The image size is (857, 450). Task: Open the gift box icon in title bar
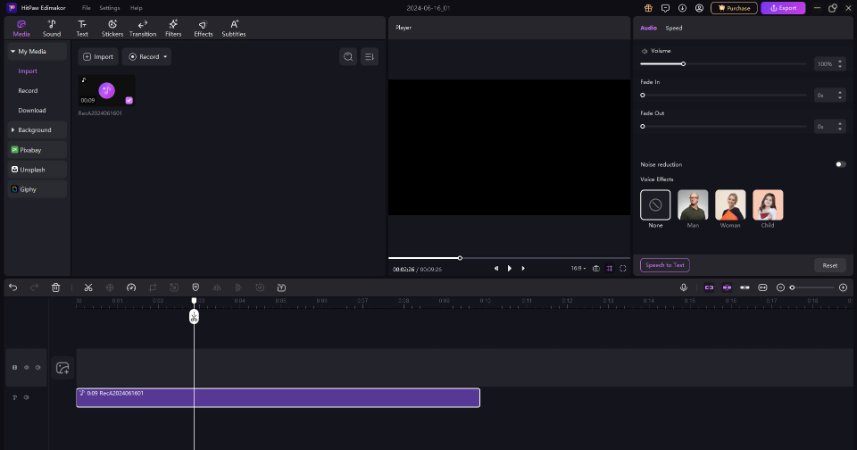pos(648,8)
